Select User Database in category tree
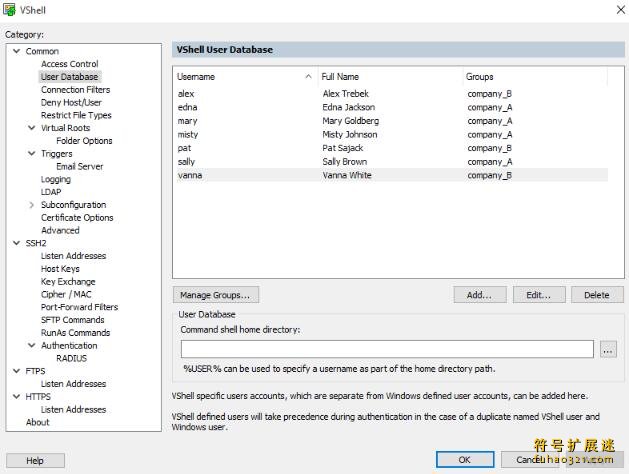 click(x=69, y=77)
